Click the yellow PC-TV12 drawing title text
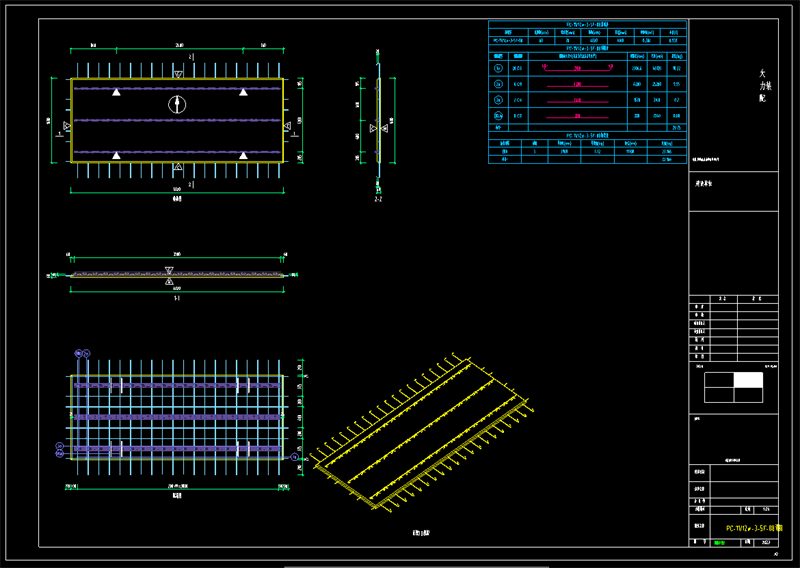The width and height of the screenshot is (800, 568). pos(754,528)
